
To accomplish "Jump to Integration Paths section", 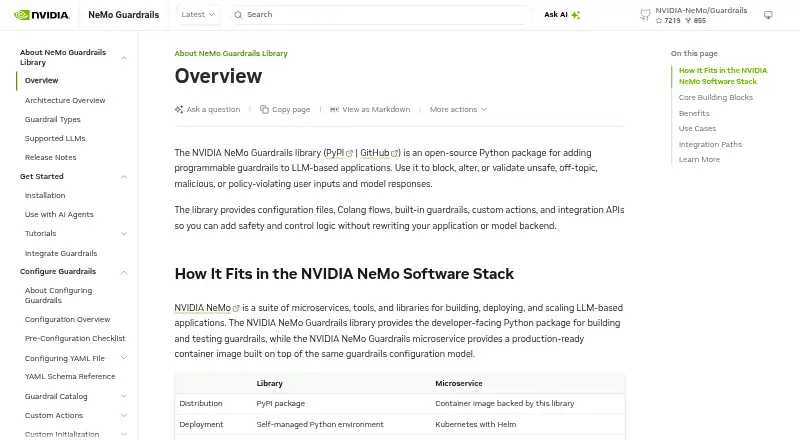I will 710,144.
